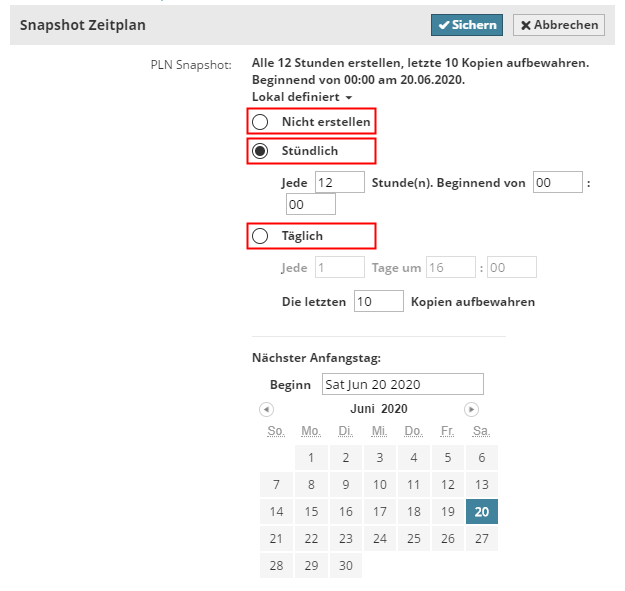
Task: Click June 10 in the calendar
Action: [379, 485]
